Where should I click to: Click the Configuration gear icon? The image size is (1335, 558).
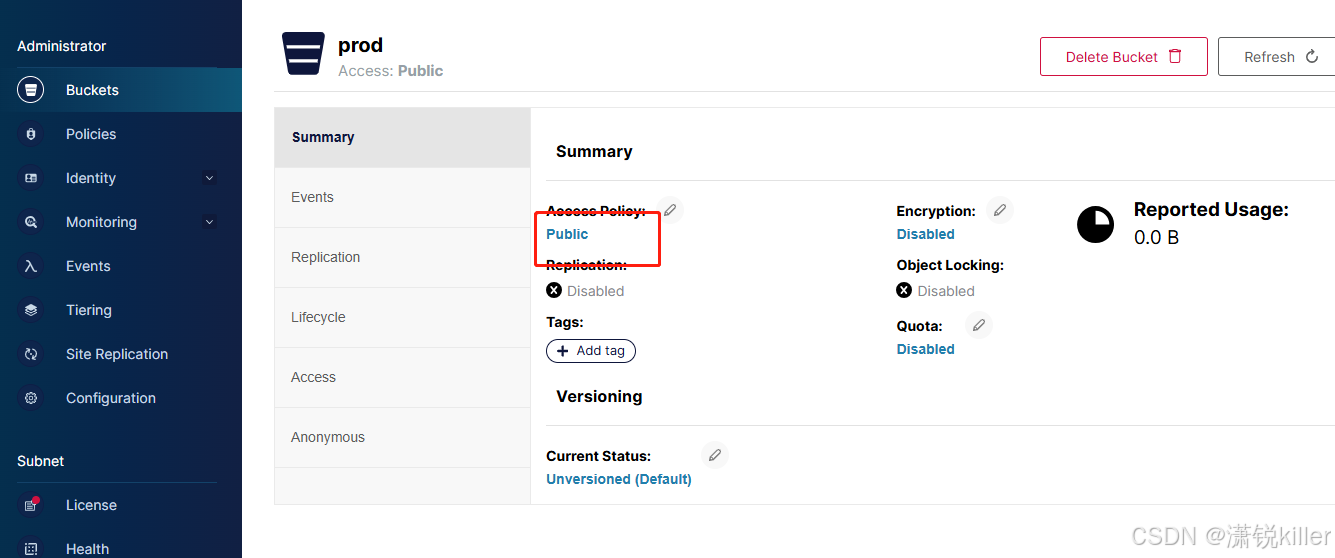pyautogui.click(x=31, y=398)
